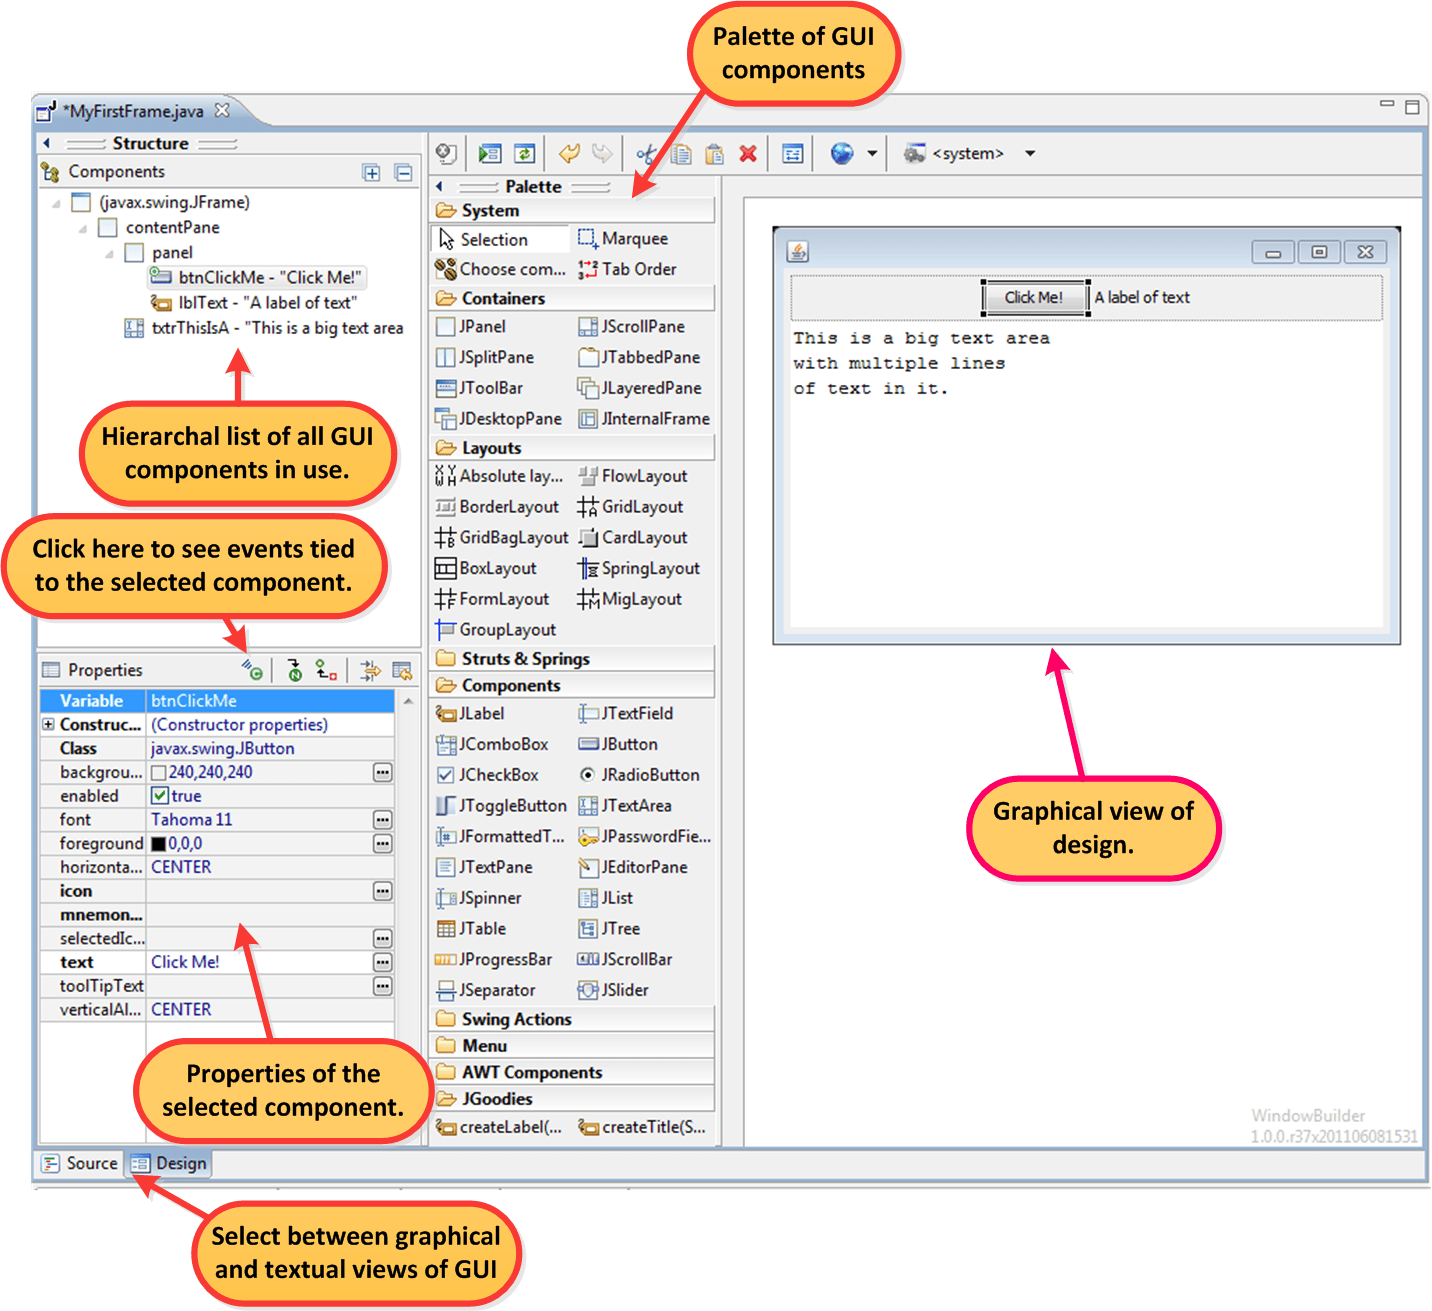
Task: Click the Test/Run toolbar icon
Action: pyautogui.click(x=489, y=152)
